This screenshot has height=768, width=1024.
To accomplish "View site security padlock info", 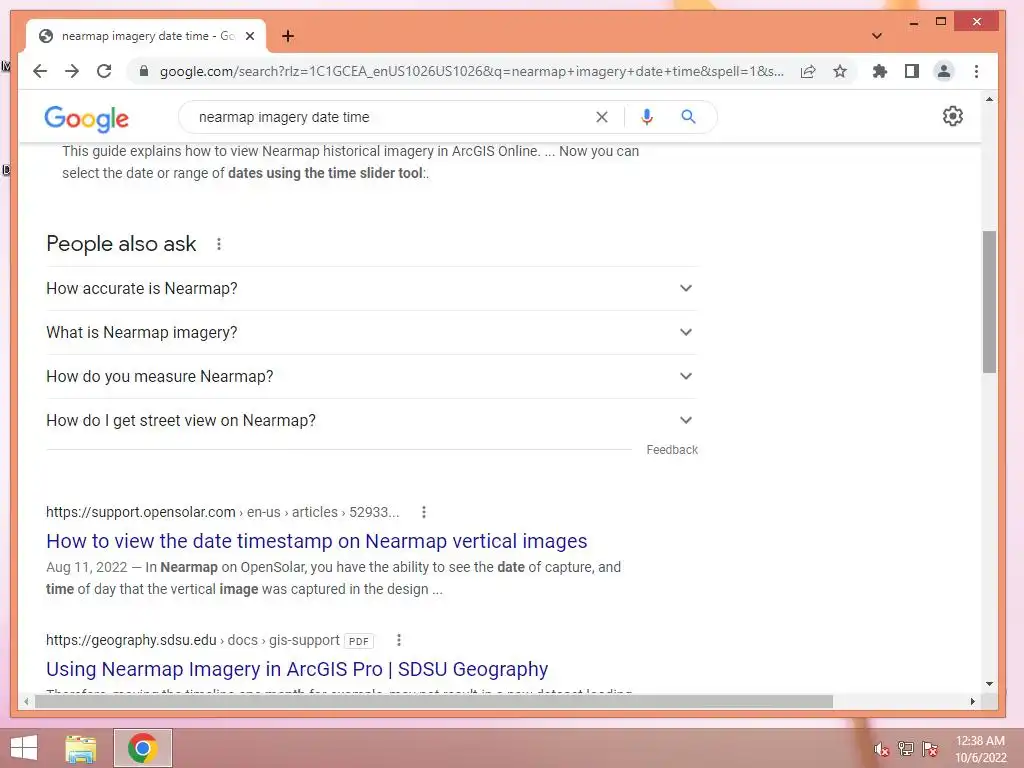I will click(x=144, y=71).
